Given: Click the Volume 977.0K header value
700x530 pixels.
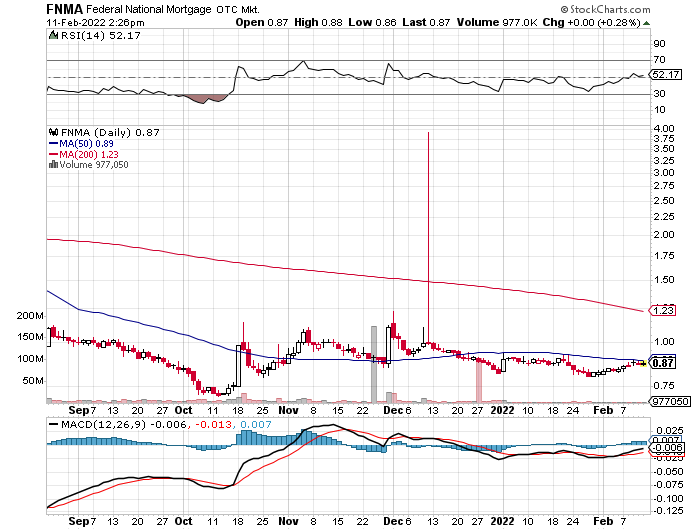Looking at the screenshot, I should coord(497,22).
